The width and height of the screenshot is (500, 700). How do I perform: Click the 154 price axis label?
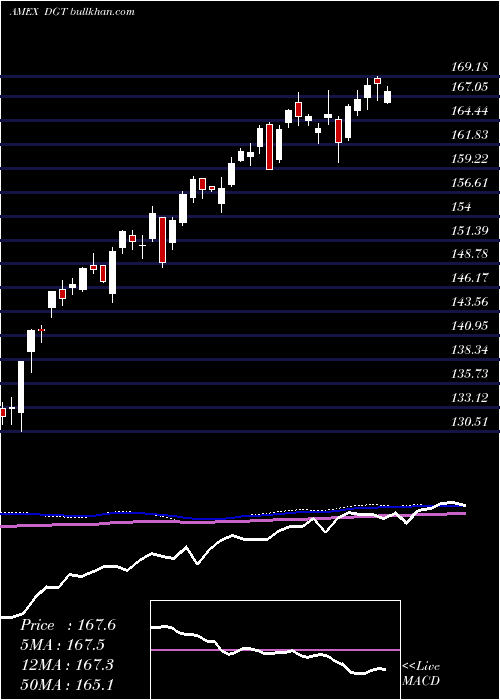[462, 207]
